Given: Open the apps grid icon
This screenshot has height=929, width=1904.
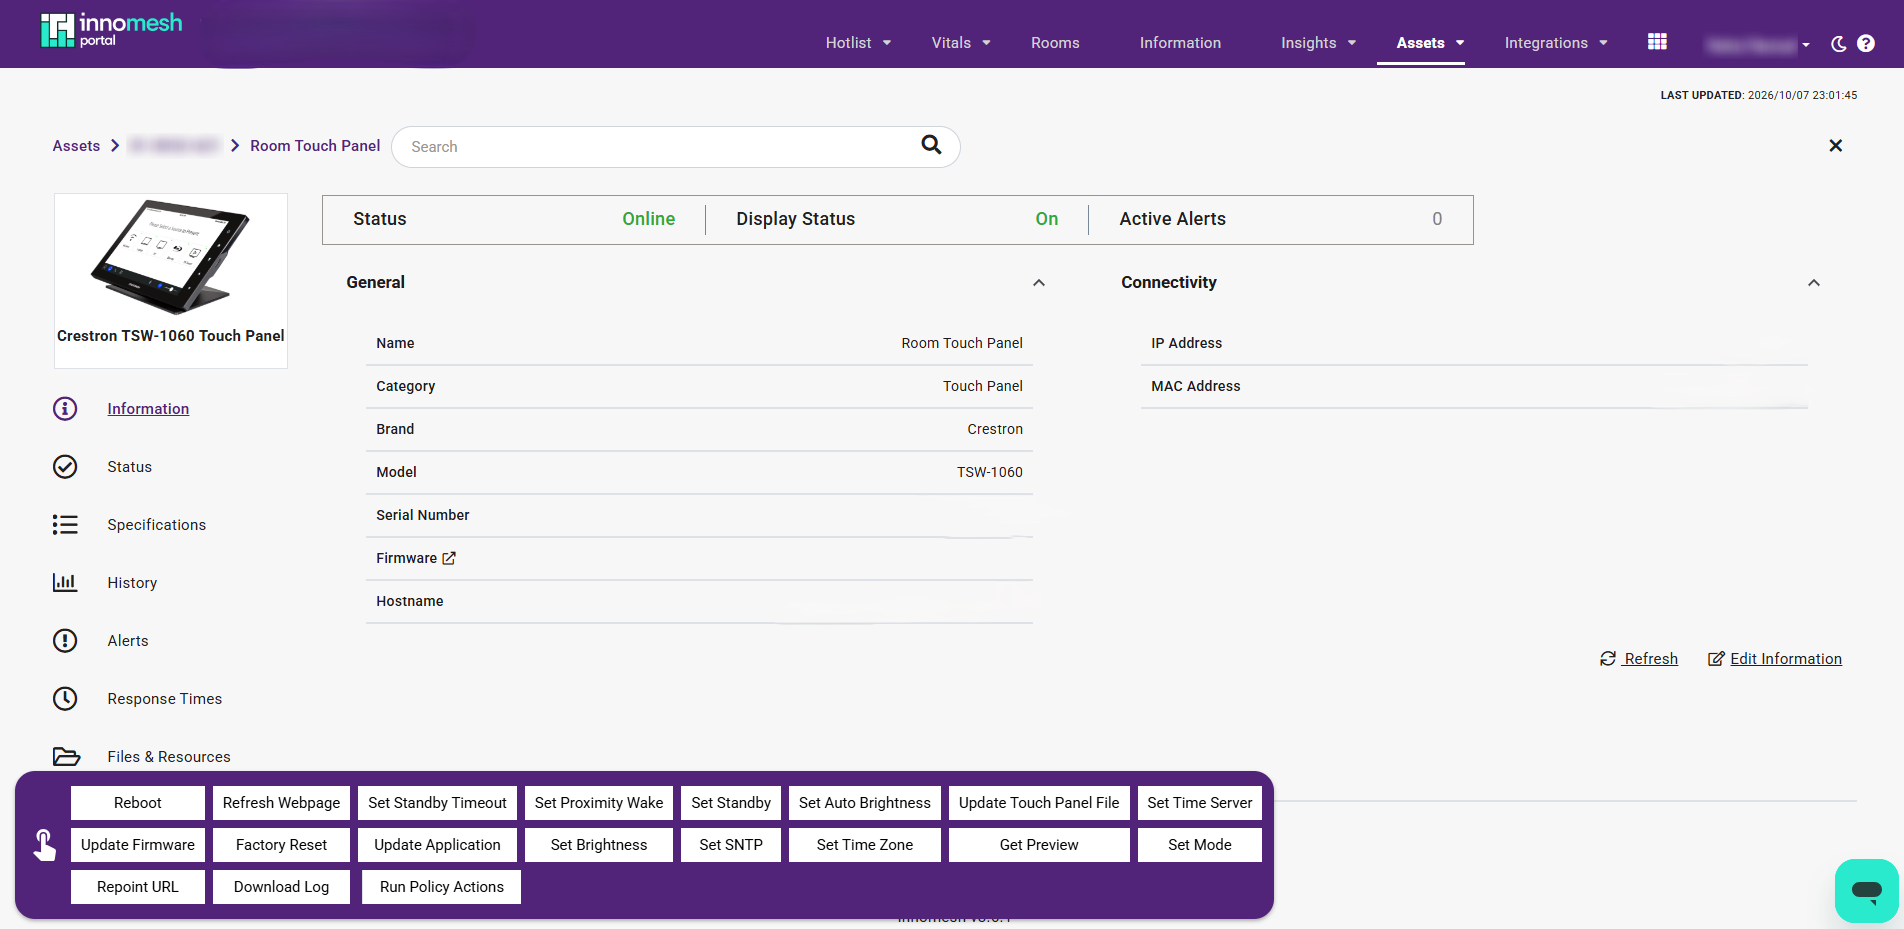Looking at the screenshot, I should pos(1657,41).
